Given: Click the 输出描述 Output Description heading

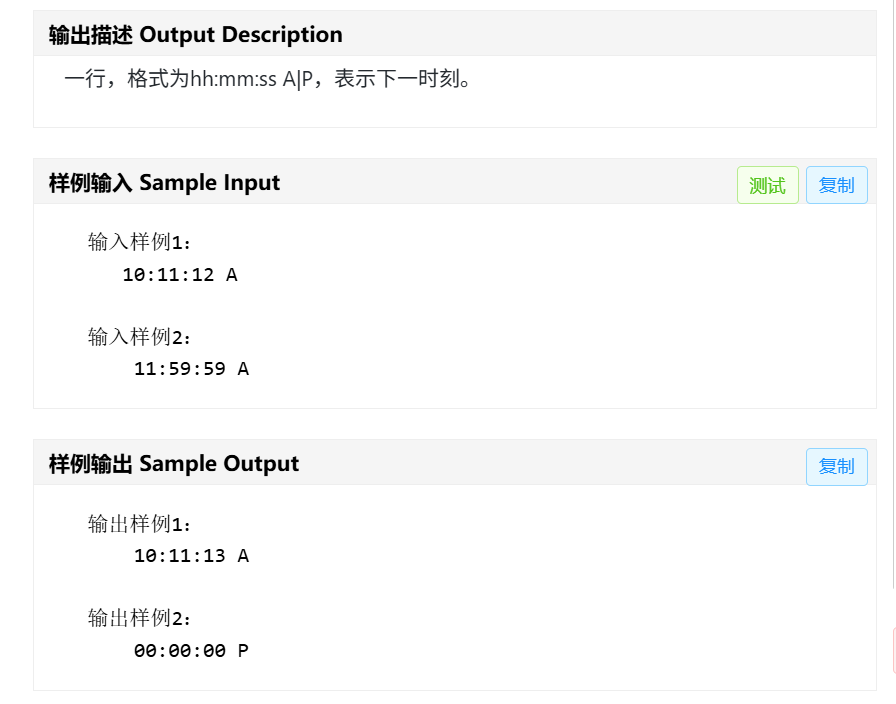Looking at the screenshot, I should tap(195, 35).
